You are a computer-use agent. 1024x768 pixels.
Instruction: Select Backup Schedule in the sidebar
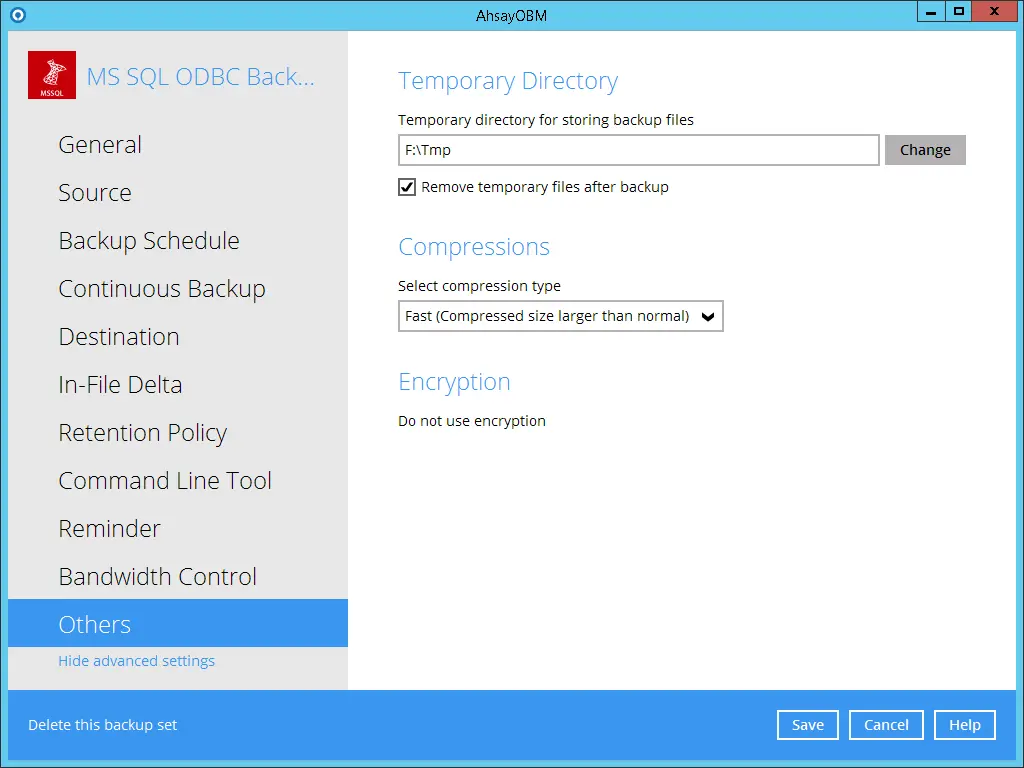[x=148, y=240]
